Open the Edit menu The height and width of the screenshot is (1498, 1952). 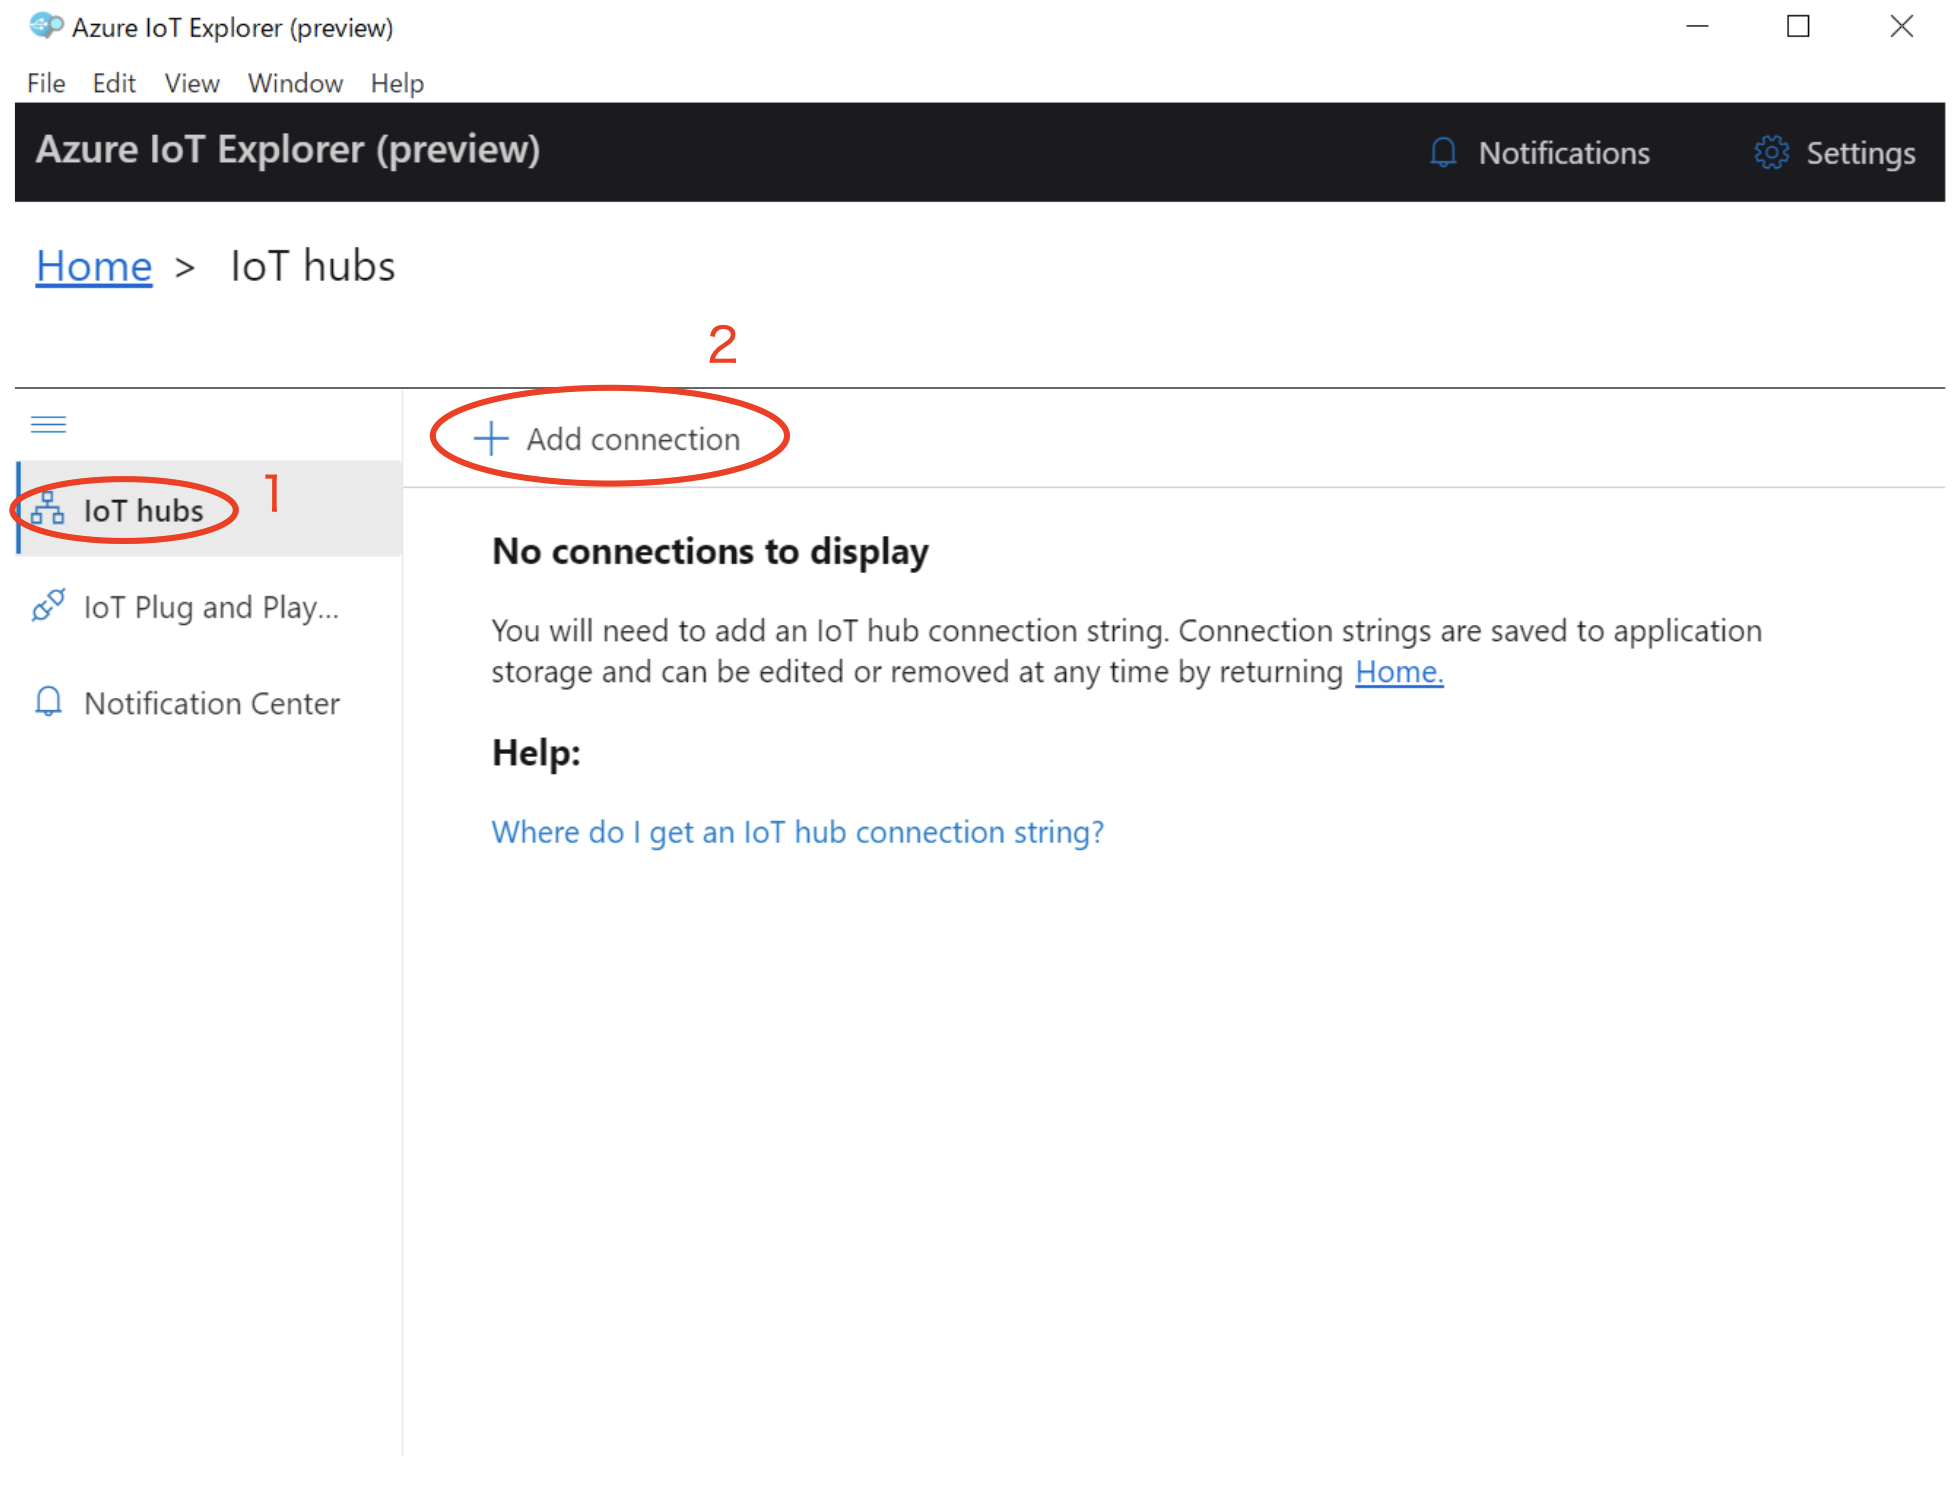pos(114,83)
